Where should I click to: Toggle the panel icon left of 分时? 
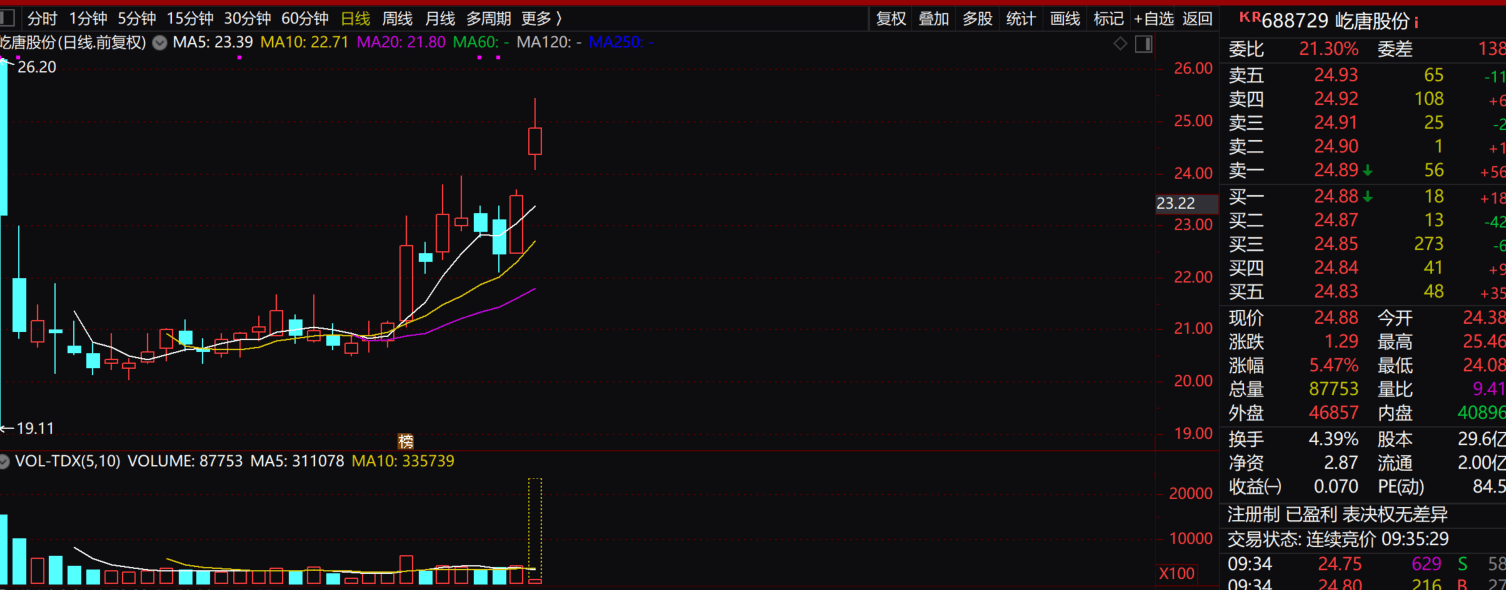[8, 18]
